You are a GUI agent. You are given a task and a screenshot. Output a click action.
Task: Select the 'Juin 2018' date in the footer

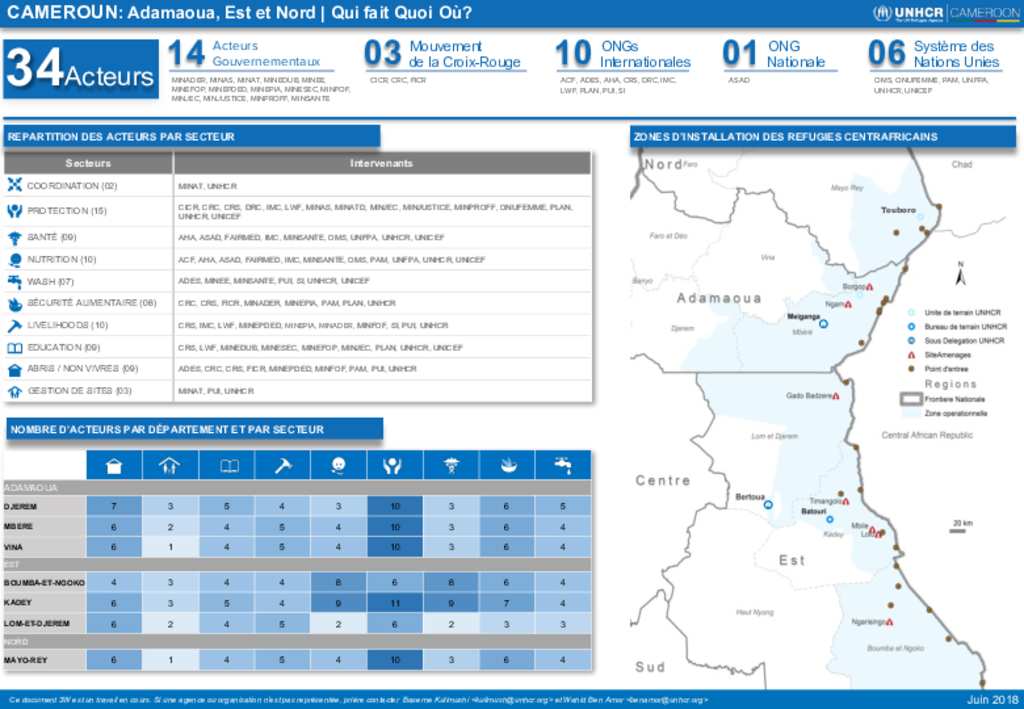pyautogui.click(x=991, y=700)
